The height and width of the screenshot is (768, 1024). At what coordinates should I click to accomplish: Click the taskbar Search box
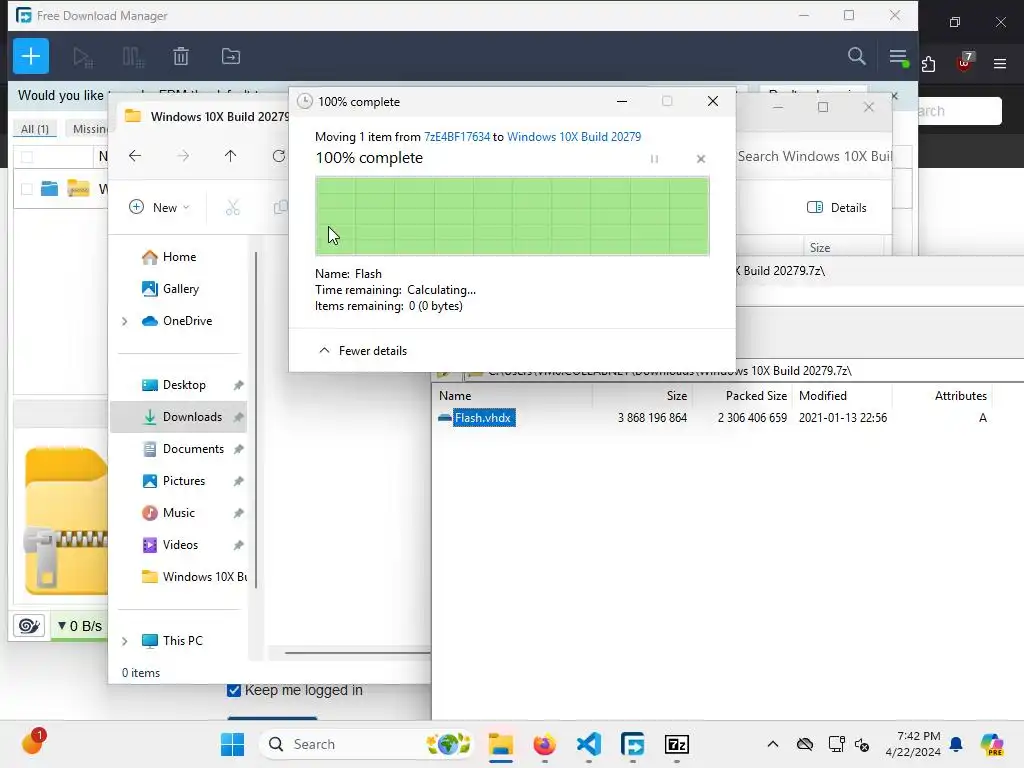366,744
